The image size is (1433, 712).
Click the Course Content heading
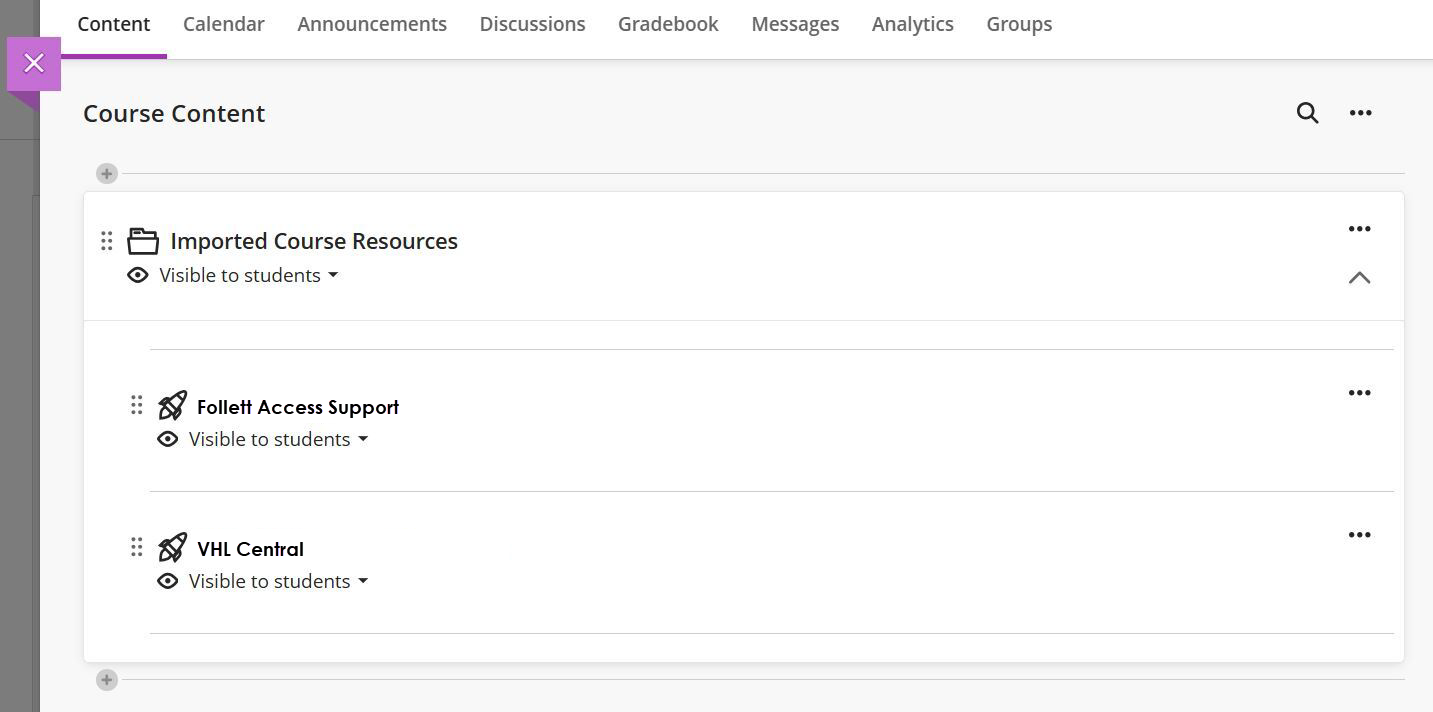pyautogui.click(x=174, y=113)
